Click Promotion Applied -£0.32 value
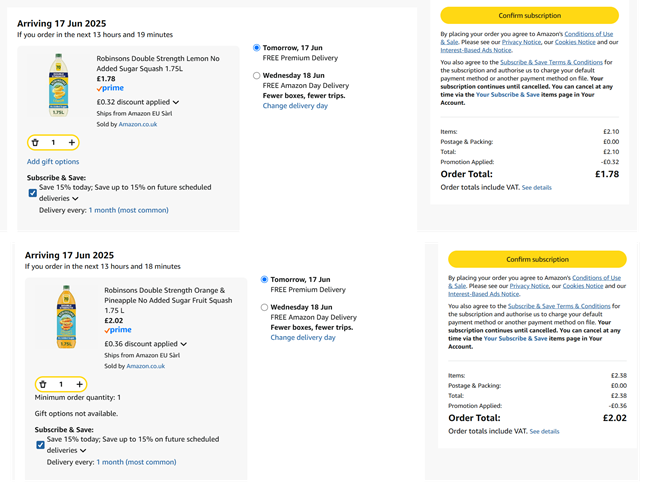 point(610,162)
